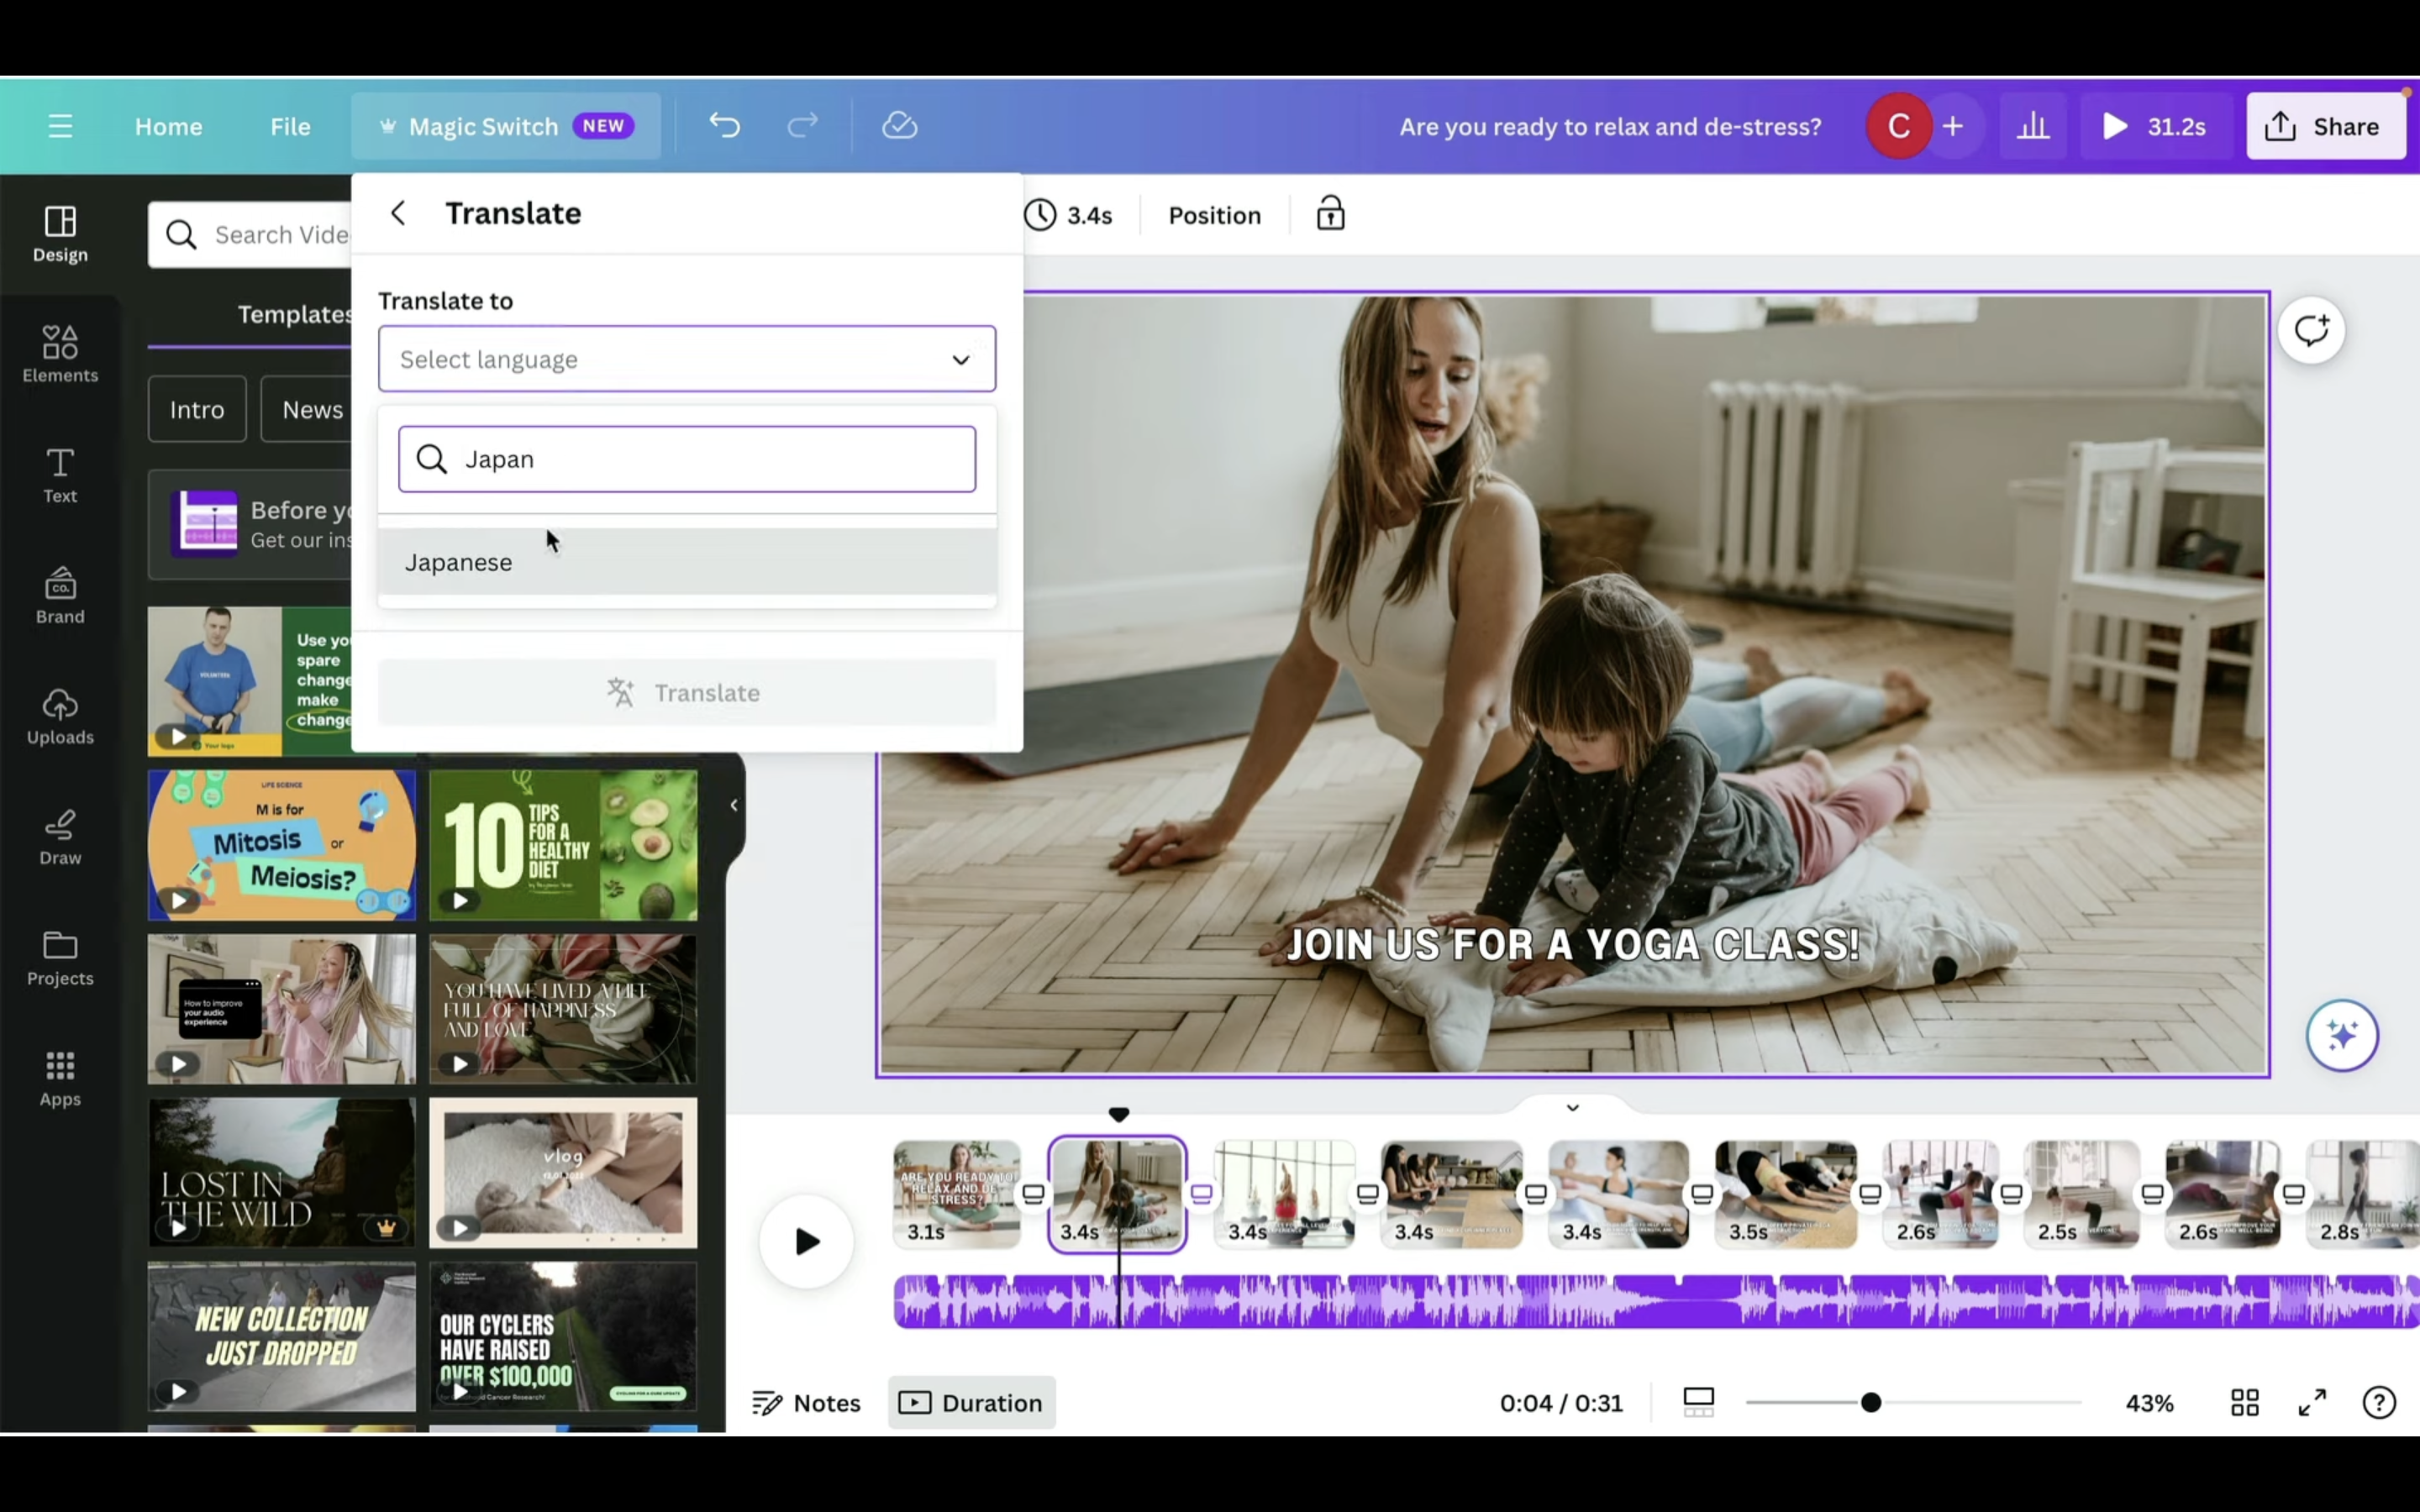Open the Text sidebar panel
Viewport: 2420px width, 1512px height.
tap(60, 475)
